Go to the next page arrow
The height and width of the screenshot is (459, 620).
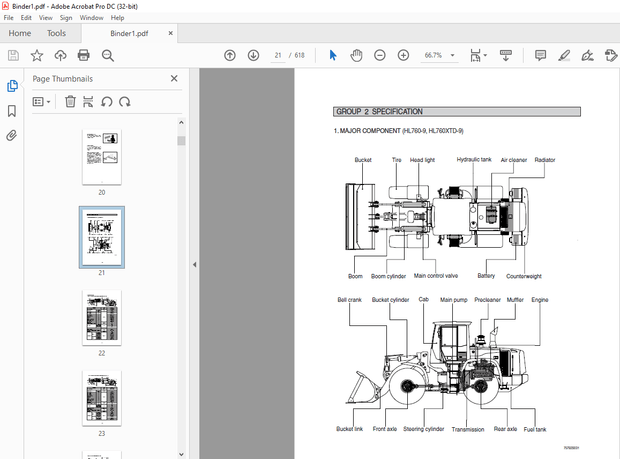(253, 55)
